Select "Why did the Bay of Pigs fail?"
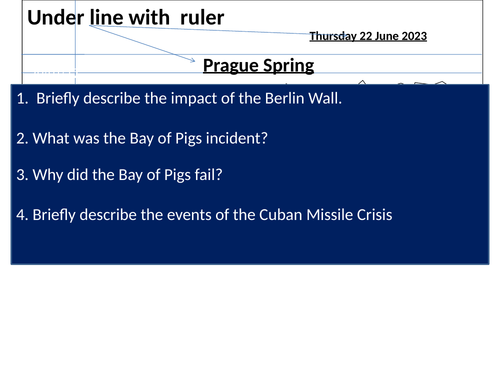Viewport: 500px width, 375px height. pos(119,175)
